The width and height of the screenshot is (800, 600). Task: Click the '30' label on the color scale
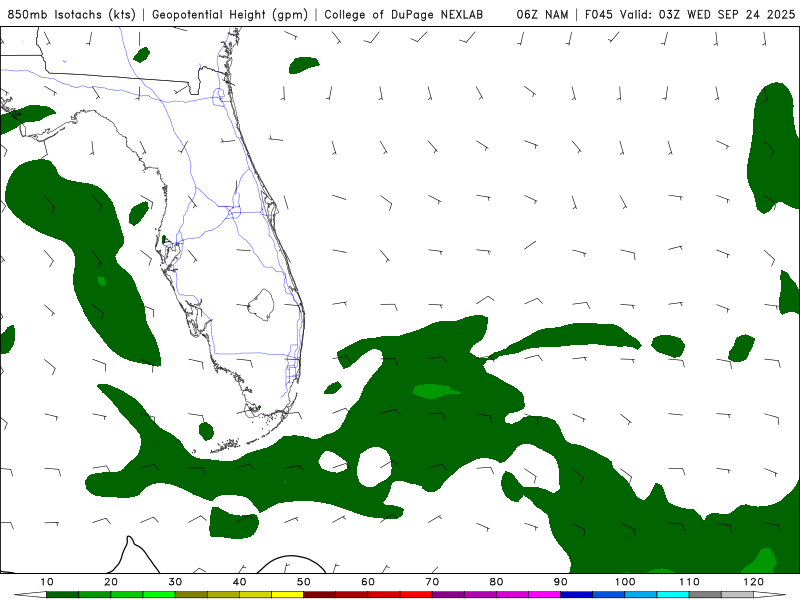click(x=175, y=582)
